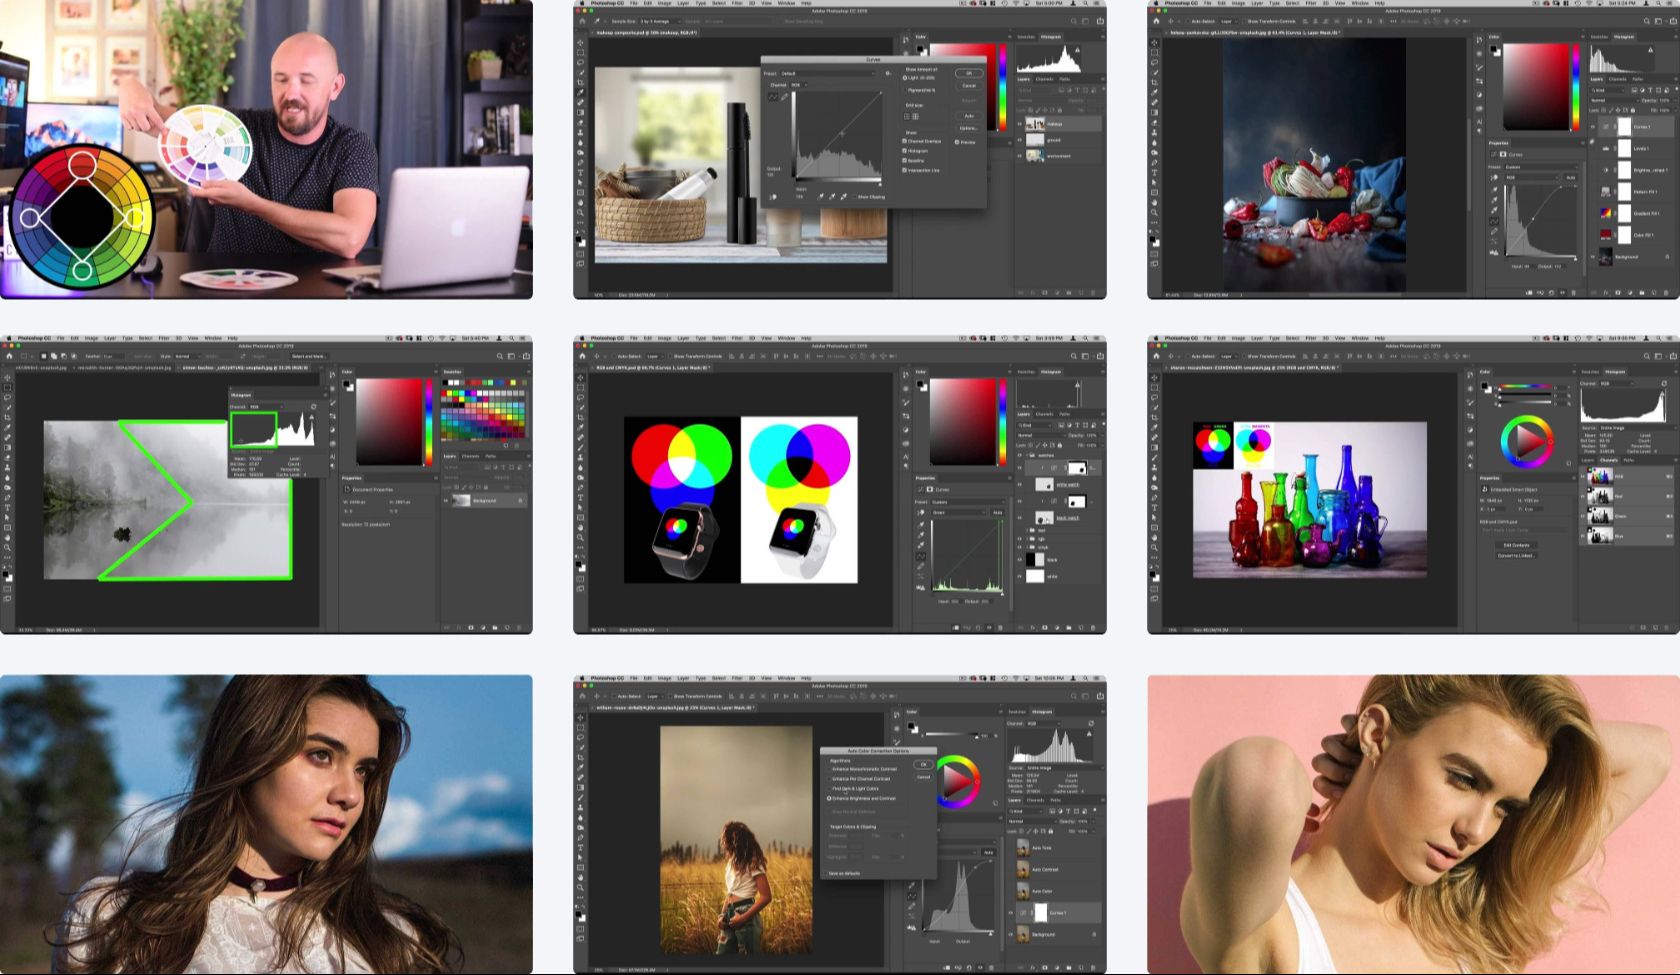
Task: Switch to the Channels tab in the makeup window
Action: tap(1044, 79)
